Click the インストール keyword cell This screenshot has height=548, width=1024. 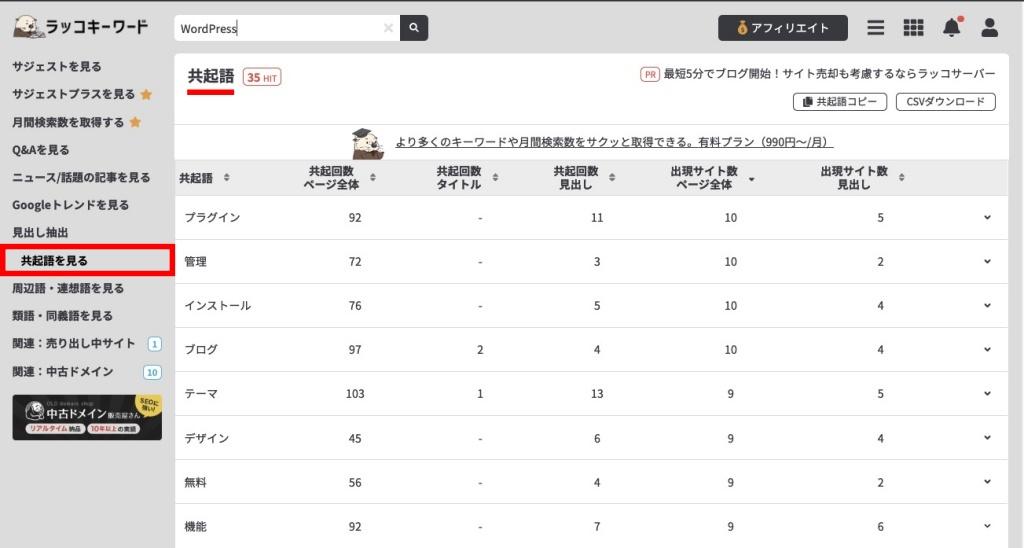[217, 306]
